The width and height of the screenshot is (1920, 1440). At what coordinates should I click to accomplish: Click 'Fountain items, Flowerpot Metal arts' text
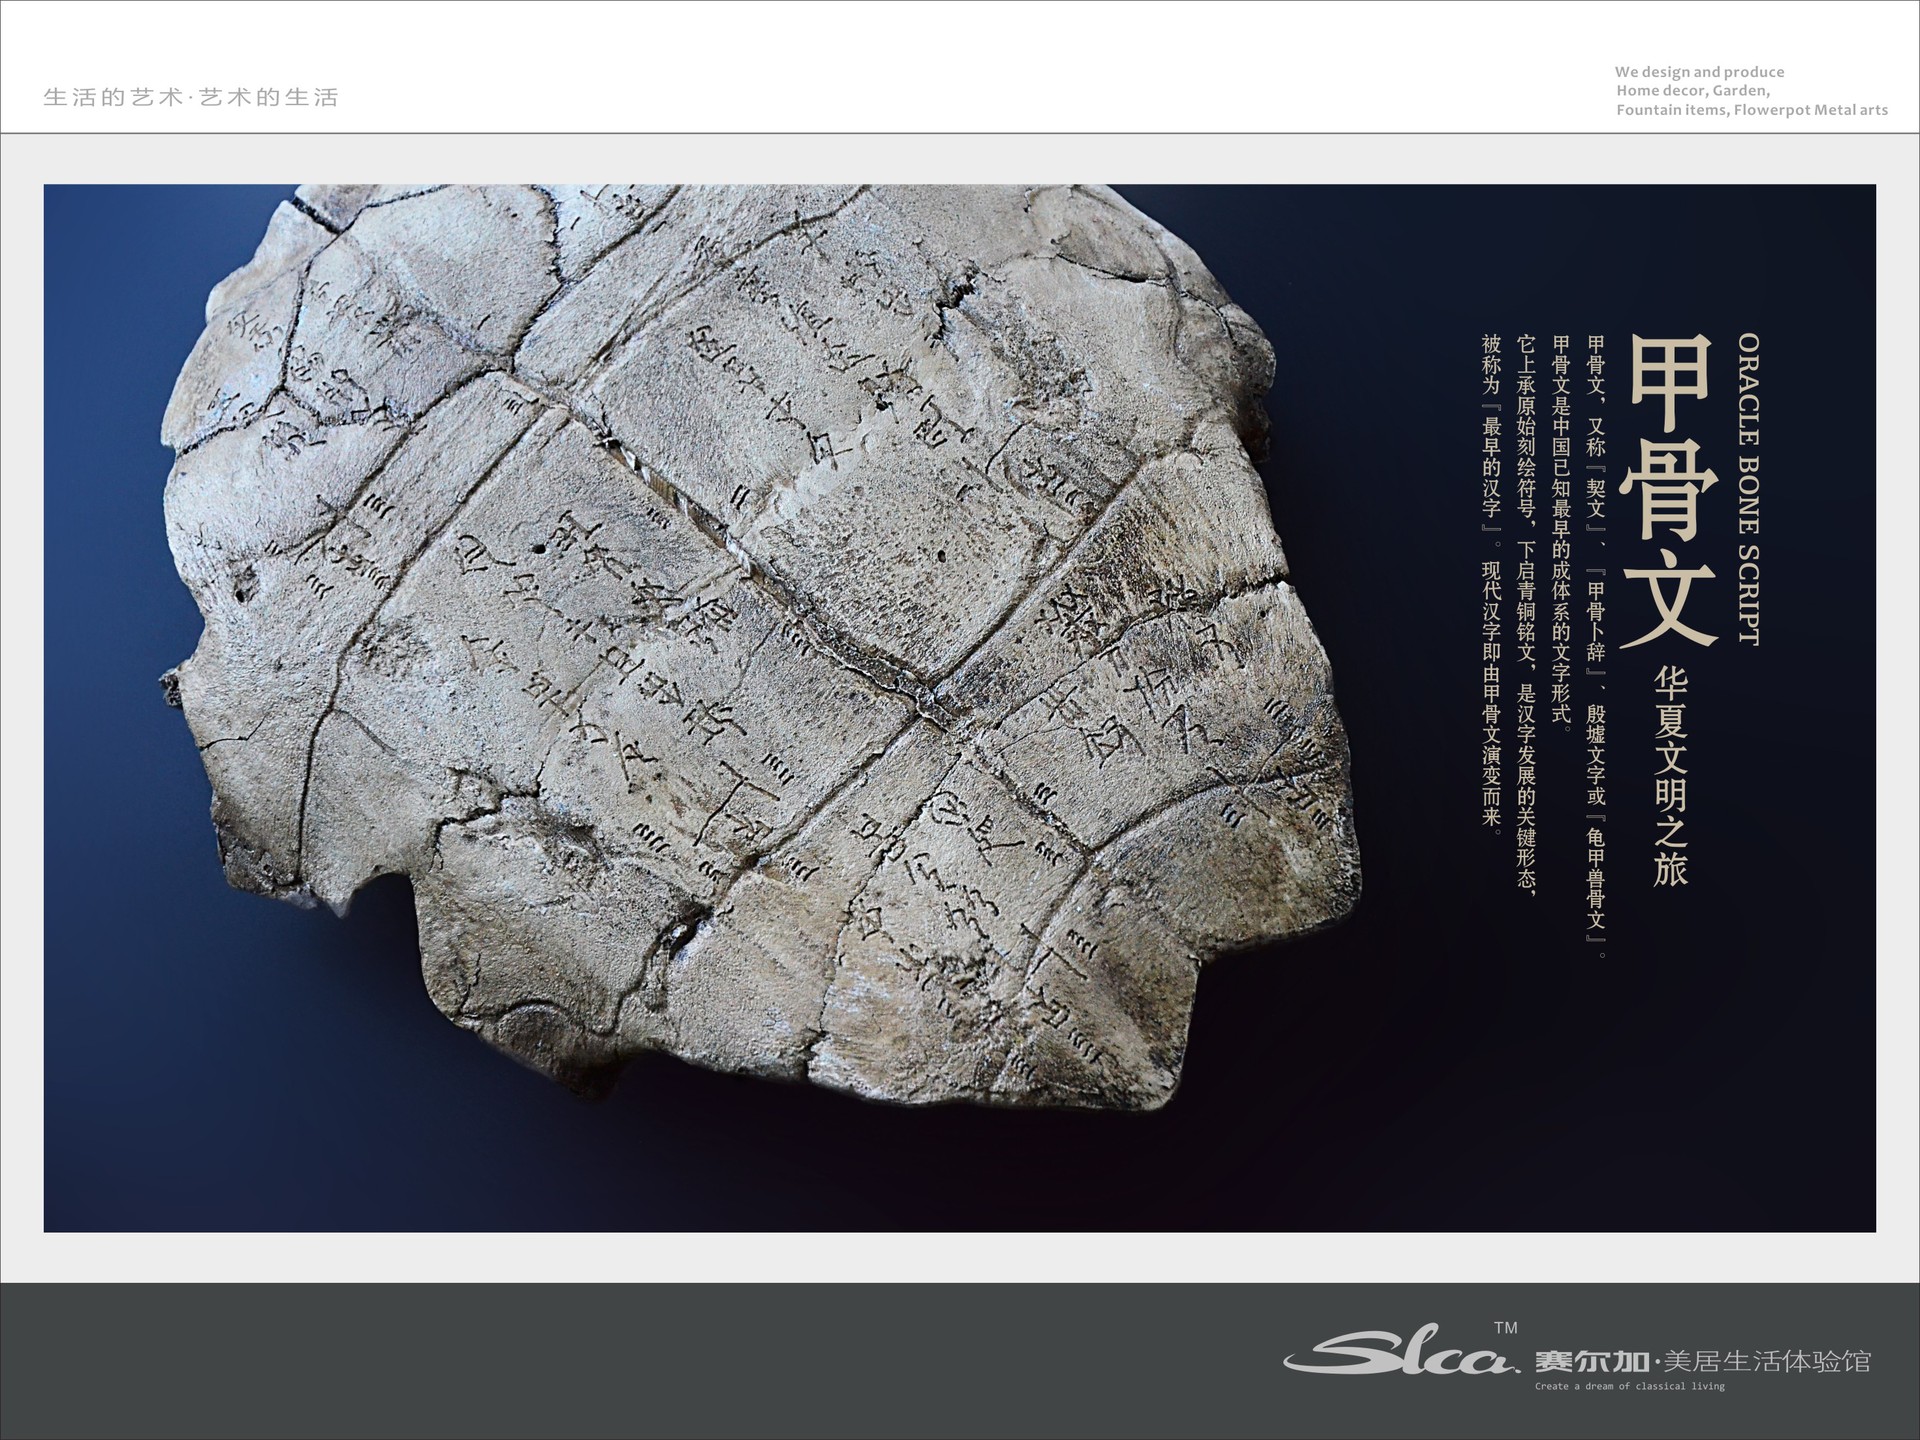[1752, 110]
